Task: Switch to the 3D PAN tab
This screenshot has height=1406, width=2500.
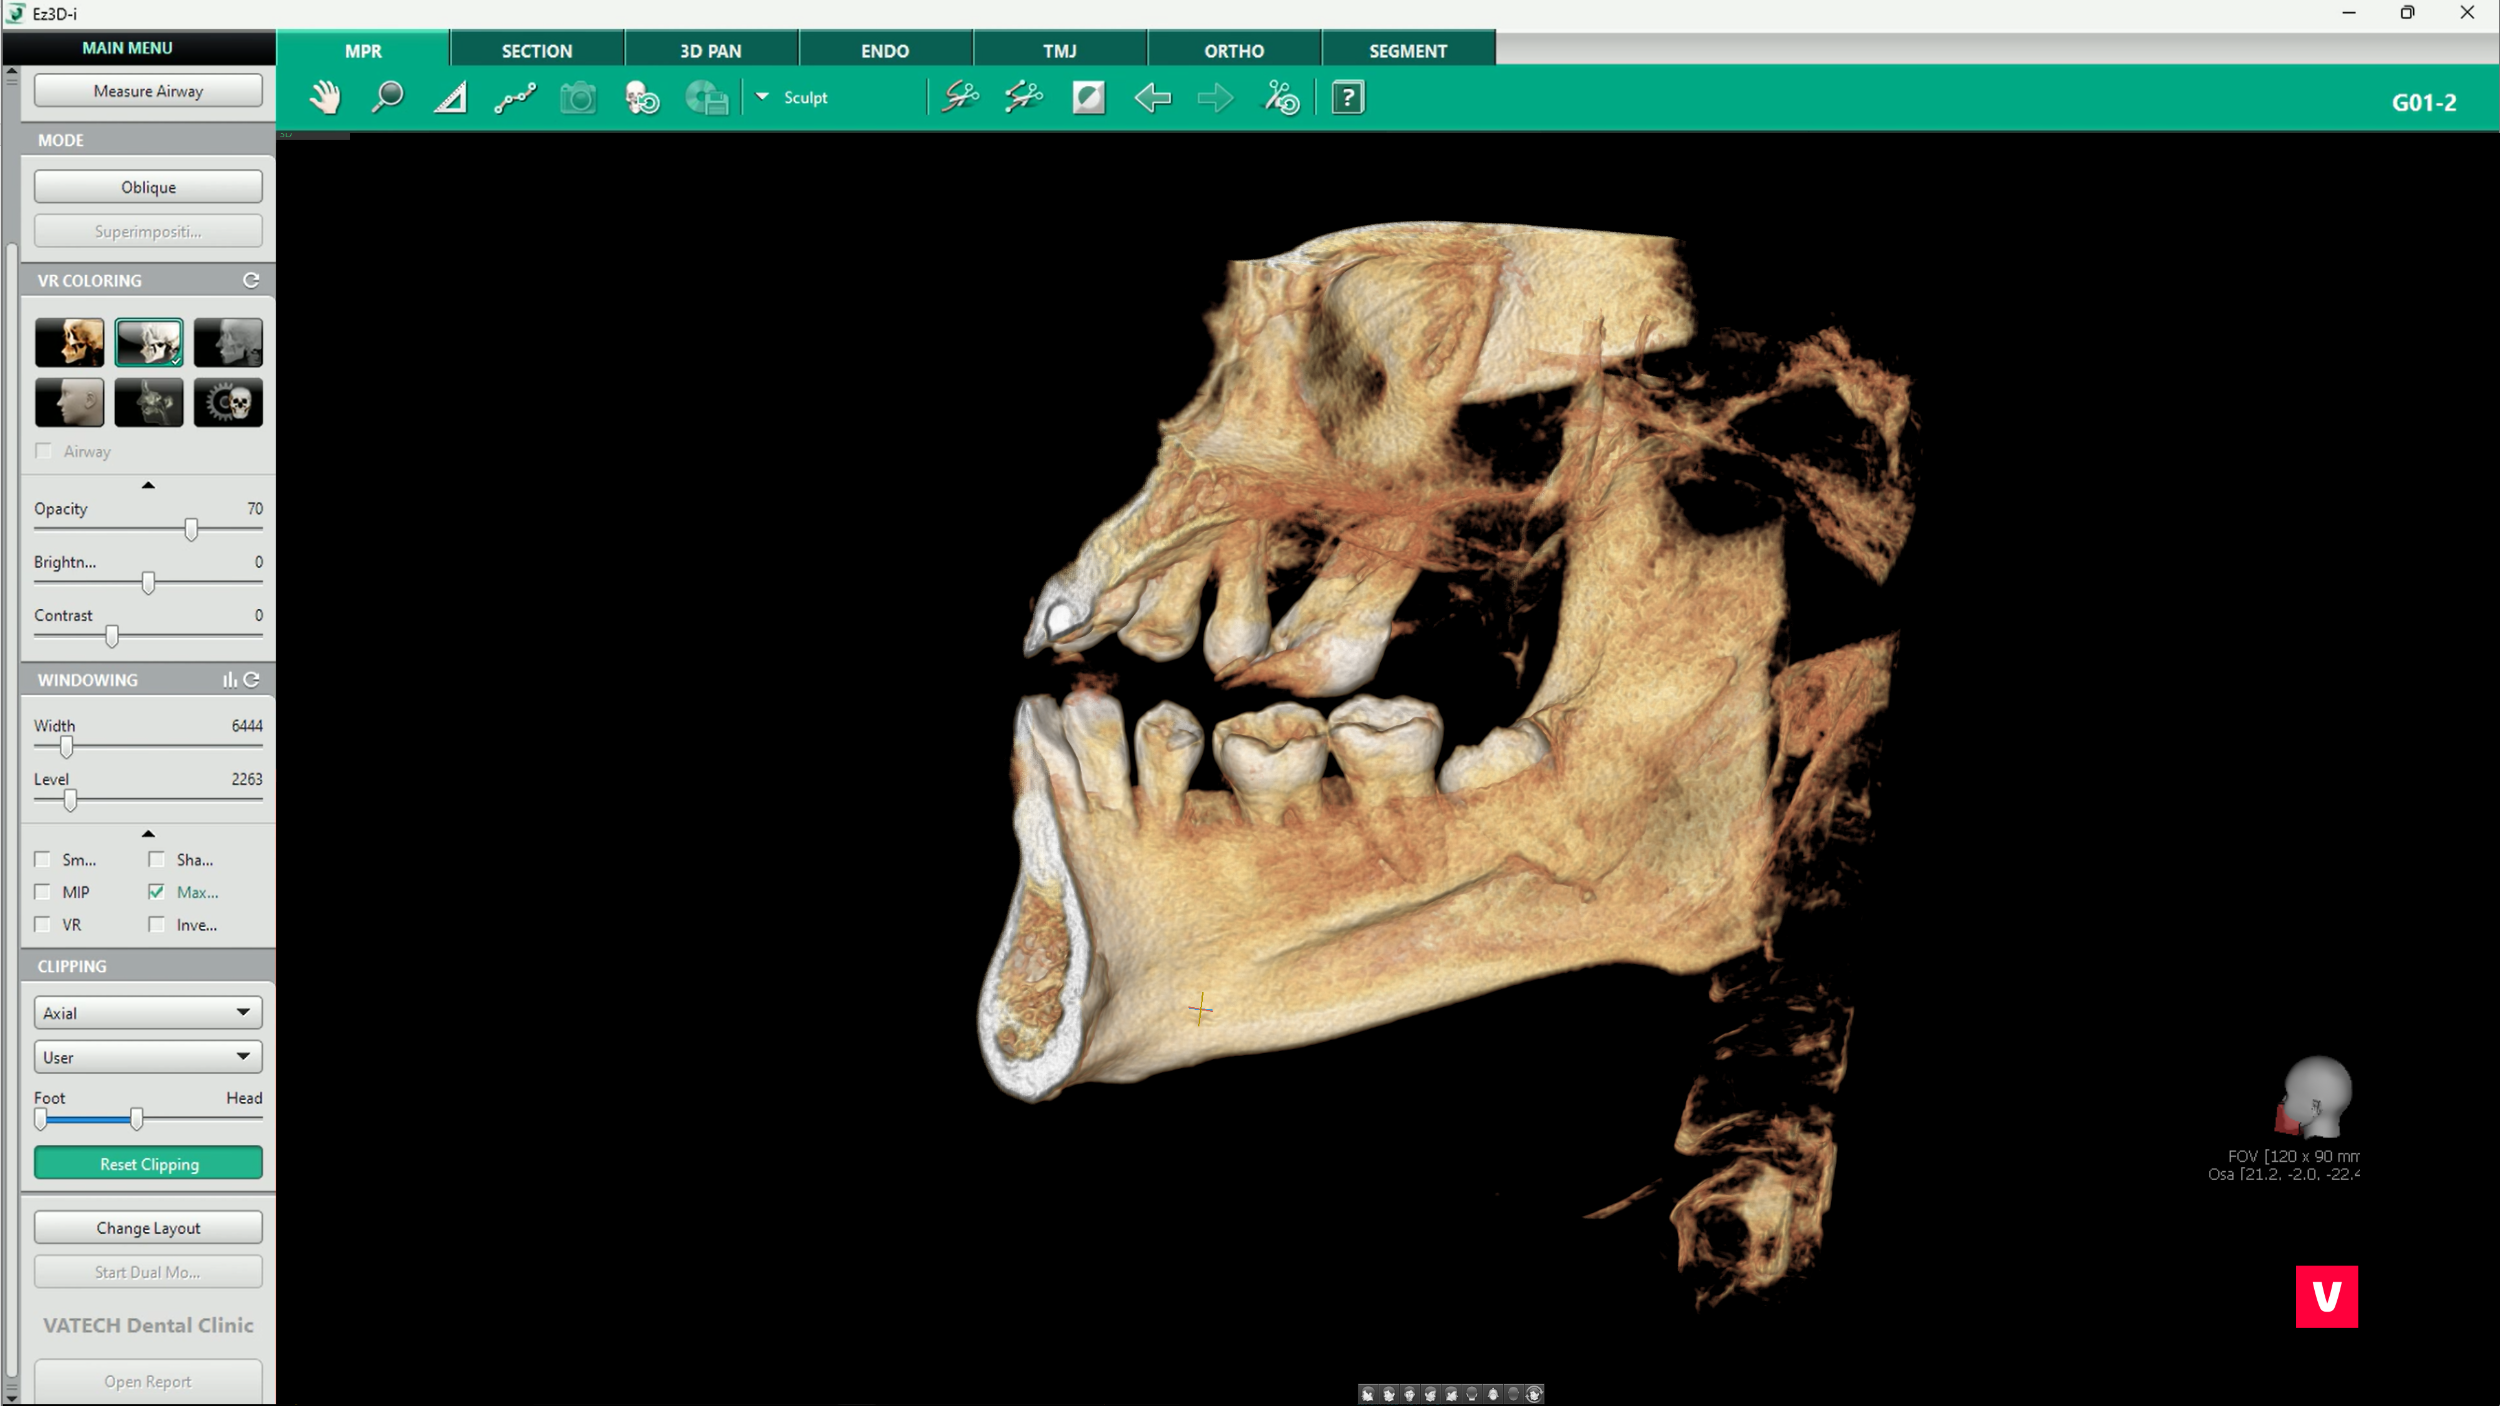Action: tap(710, 51)
